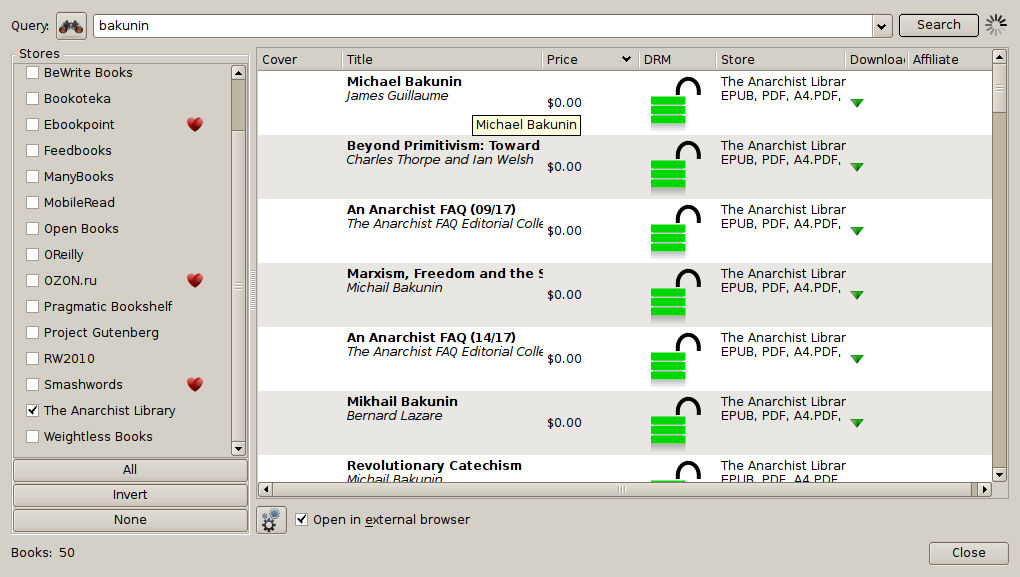
Task: Click into the Query text field
Action: [483, 27]
